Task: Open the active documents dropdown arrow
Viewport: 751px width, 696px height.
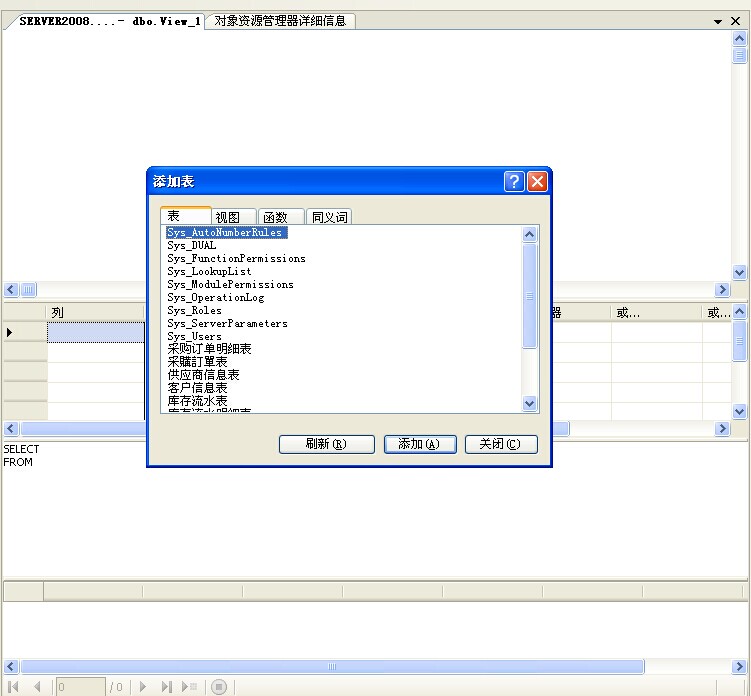Action: (x=717, y=22)
